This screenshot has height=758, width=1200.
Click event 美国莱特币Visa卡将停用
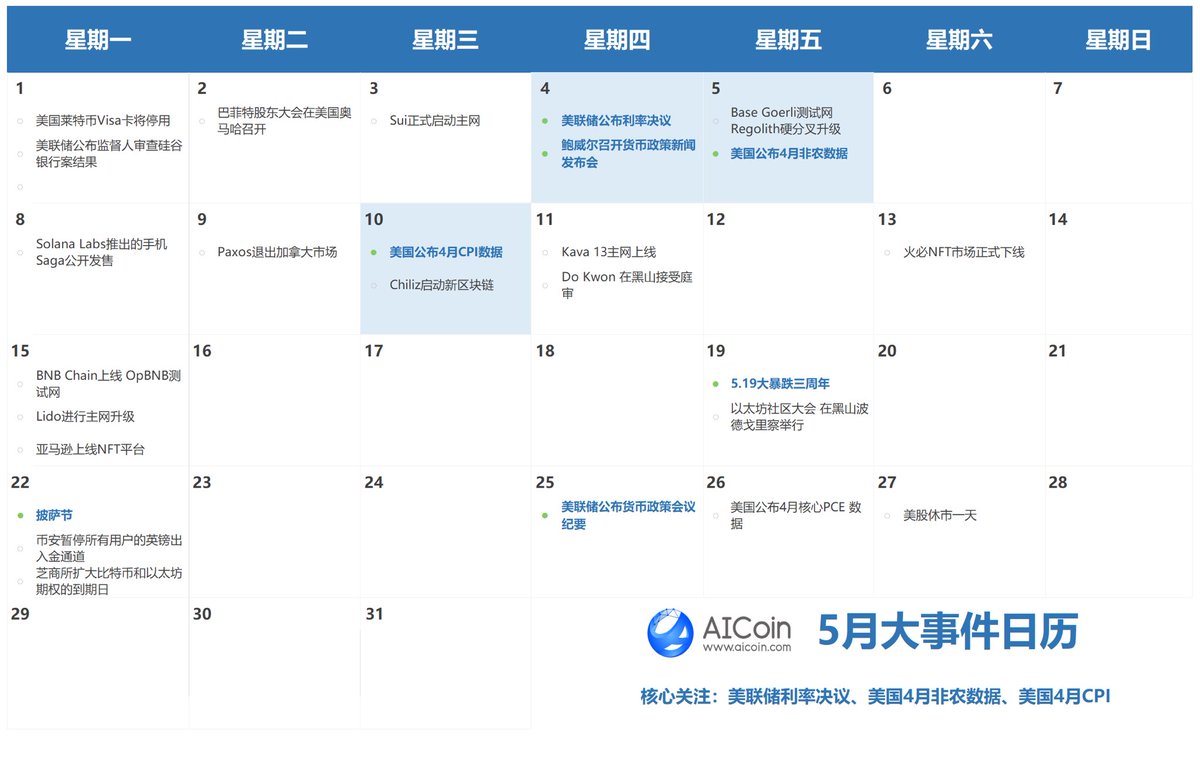[103, 120]
